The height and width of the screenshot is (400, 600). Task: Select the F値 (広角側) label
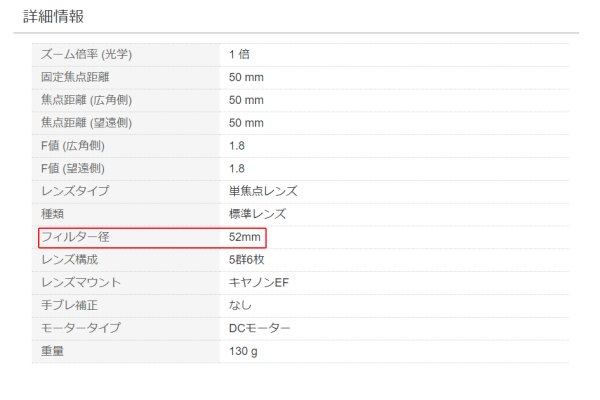pos(73,146)
